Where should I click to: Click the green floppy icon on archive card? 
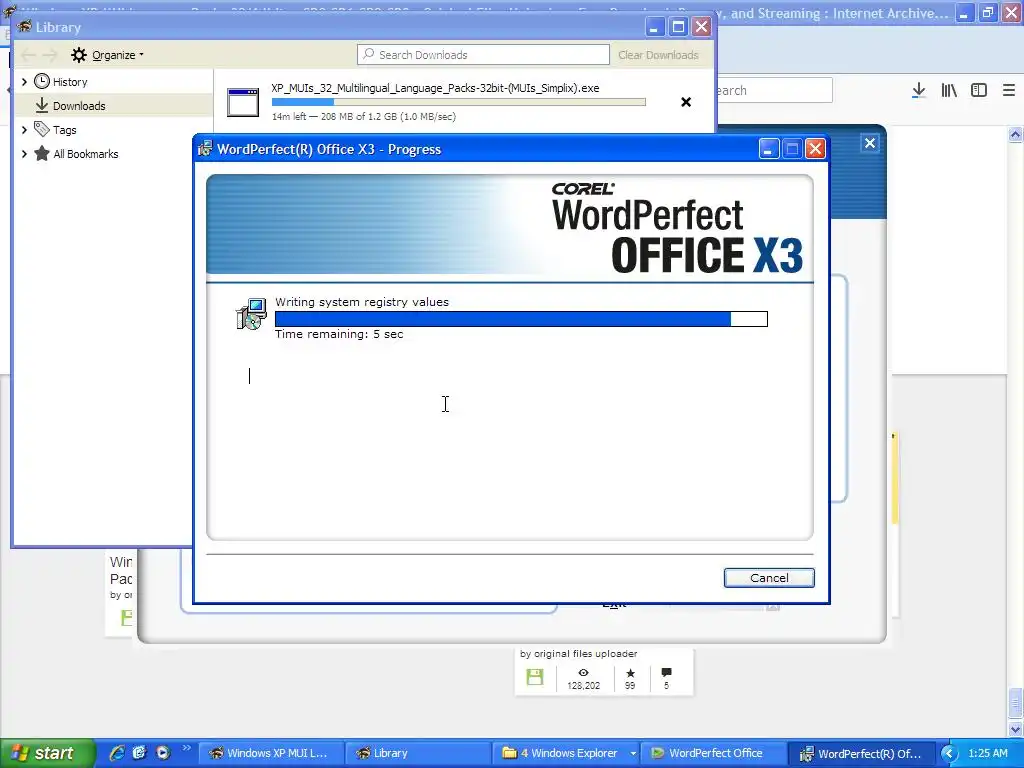pyautogui.click(x=535, y=677)
